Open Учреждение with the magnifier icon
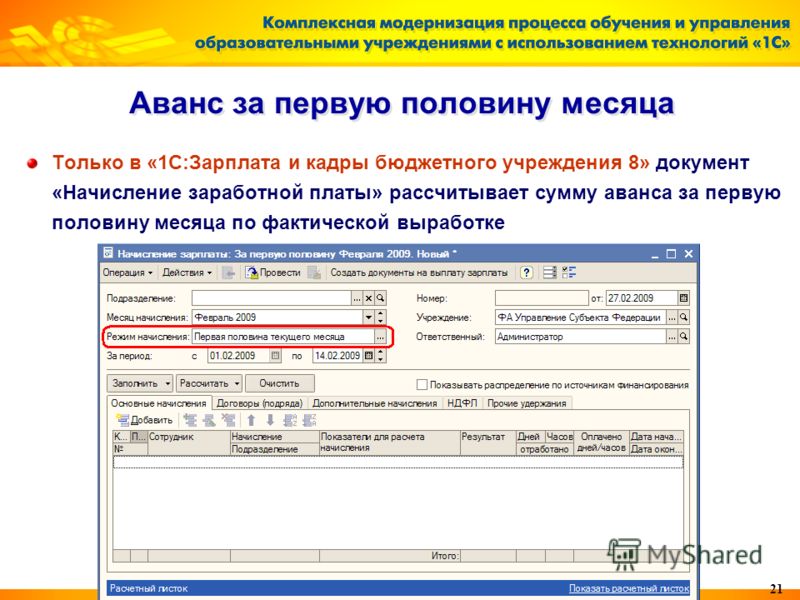 coord(684,317)
